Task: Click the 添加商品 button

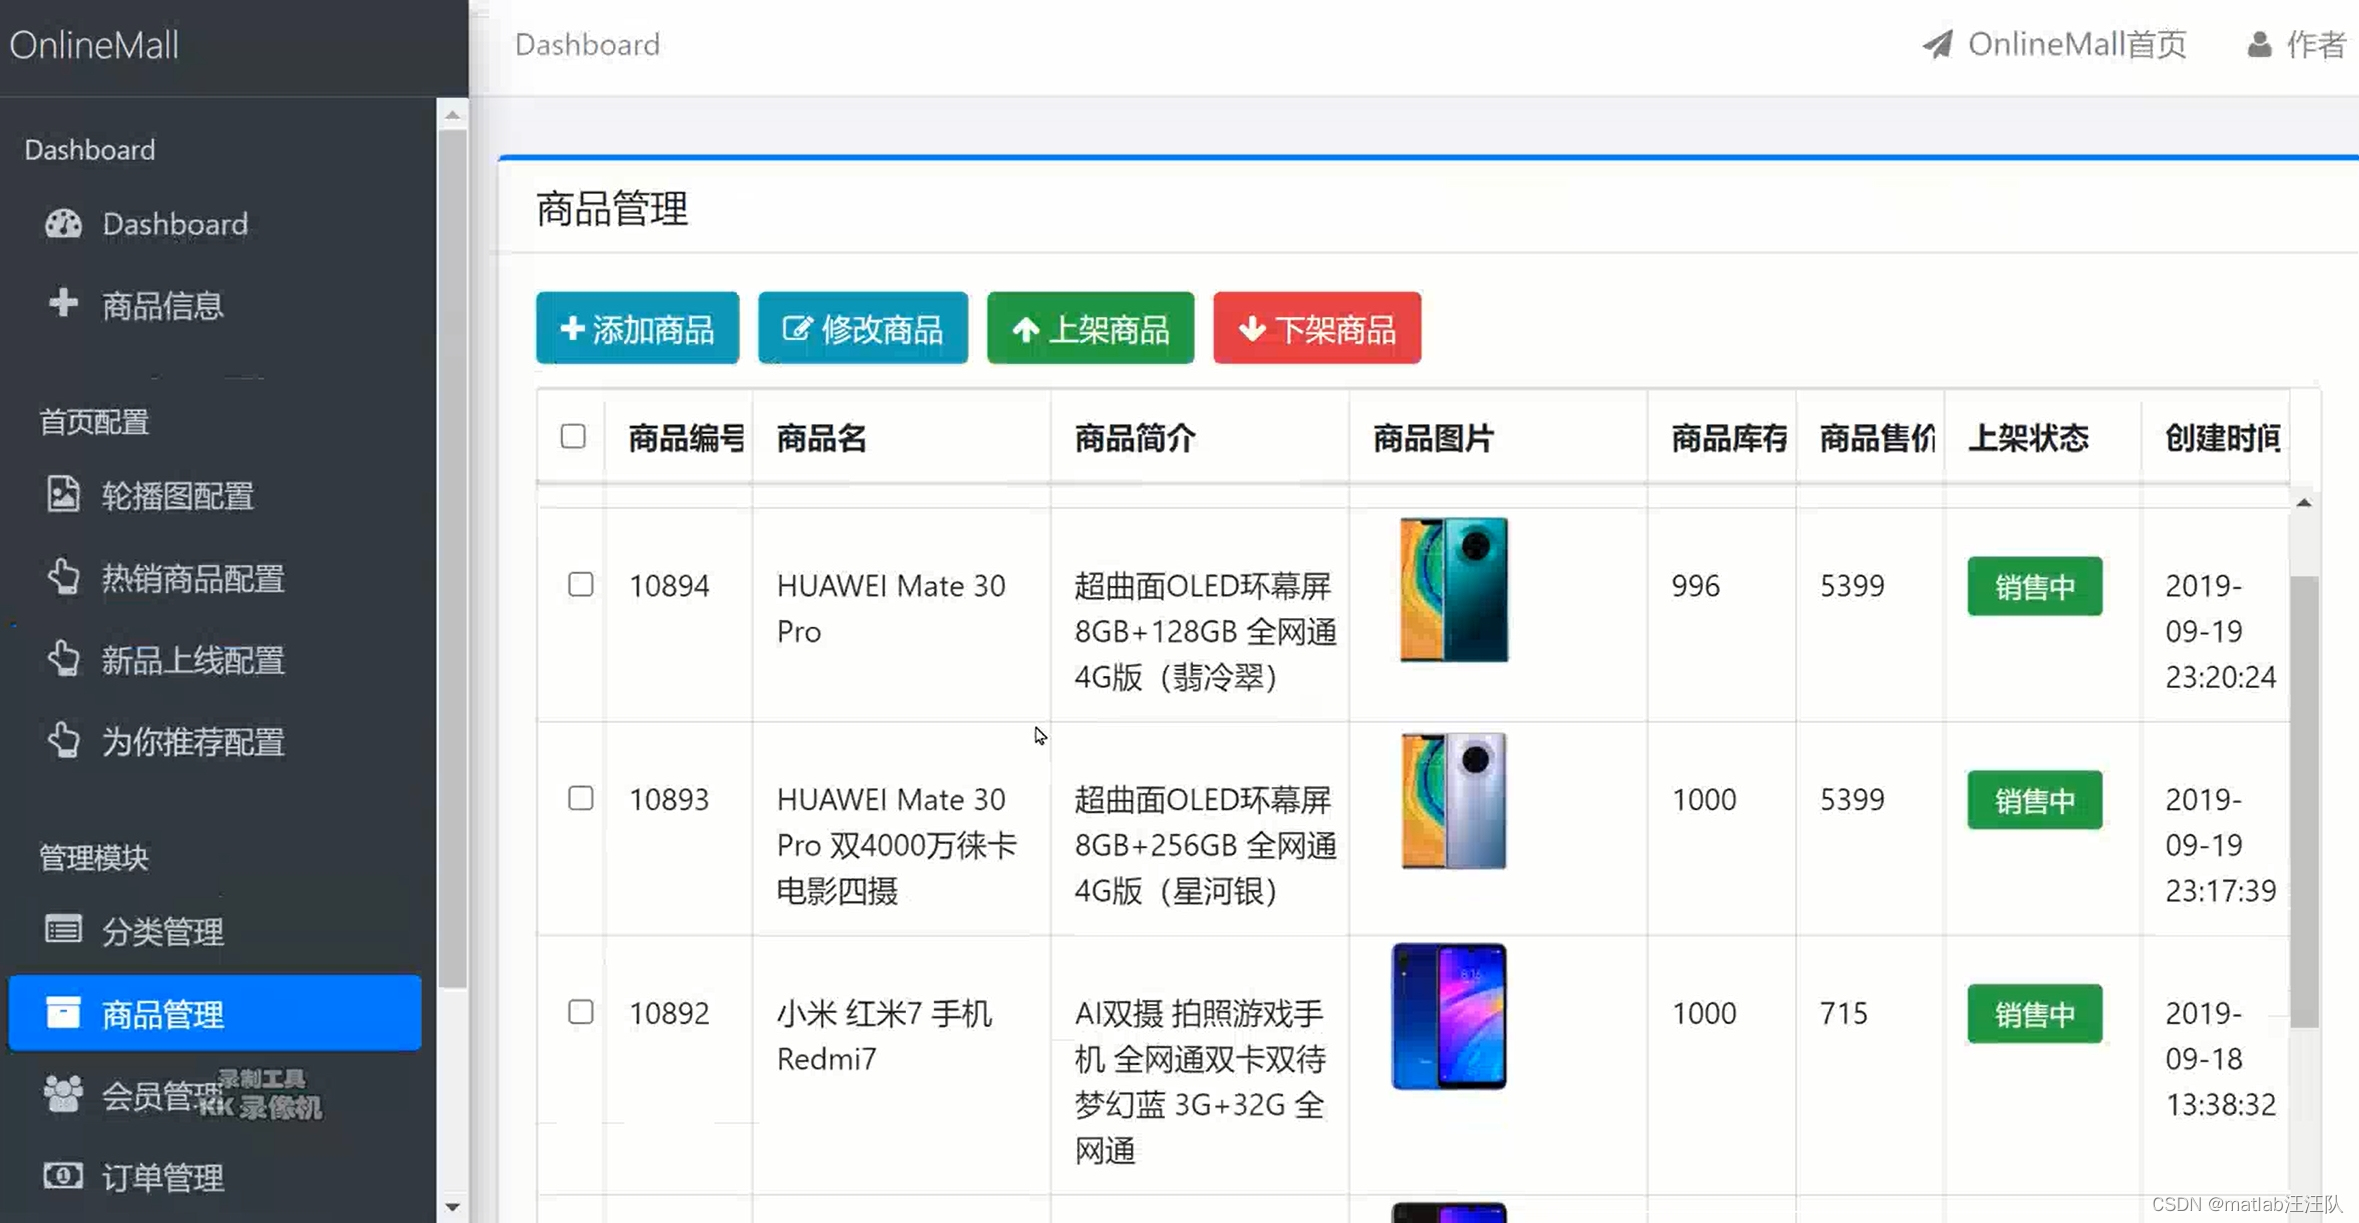Action: point(637,328)
